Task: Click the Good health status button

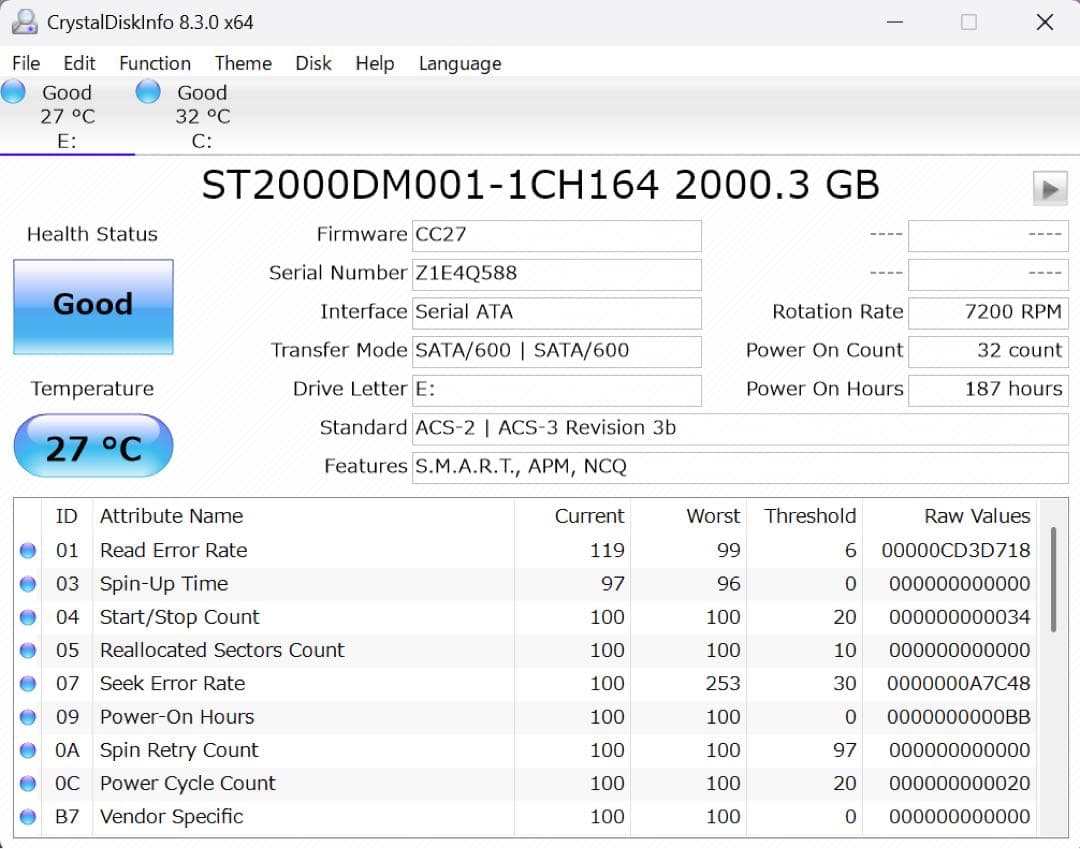Action: [x=93, y=305]
